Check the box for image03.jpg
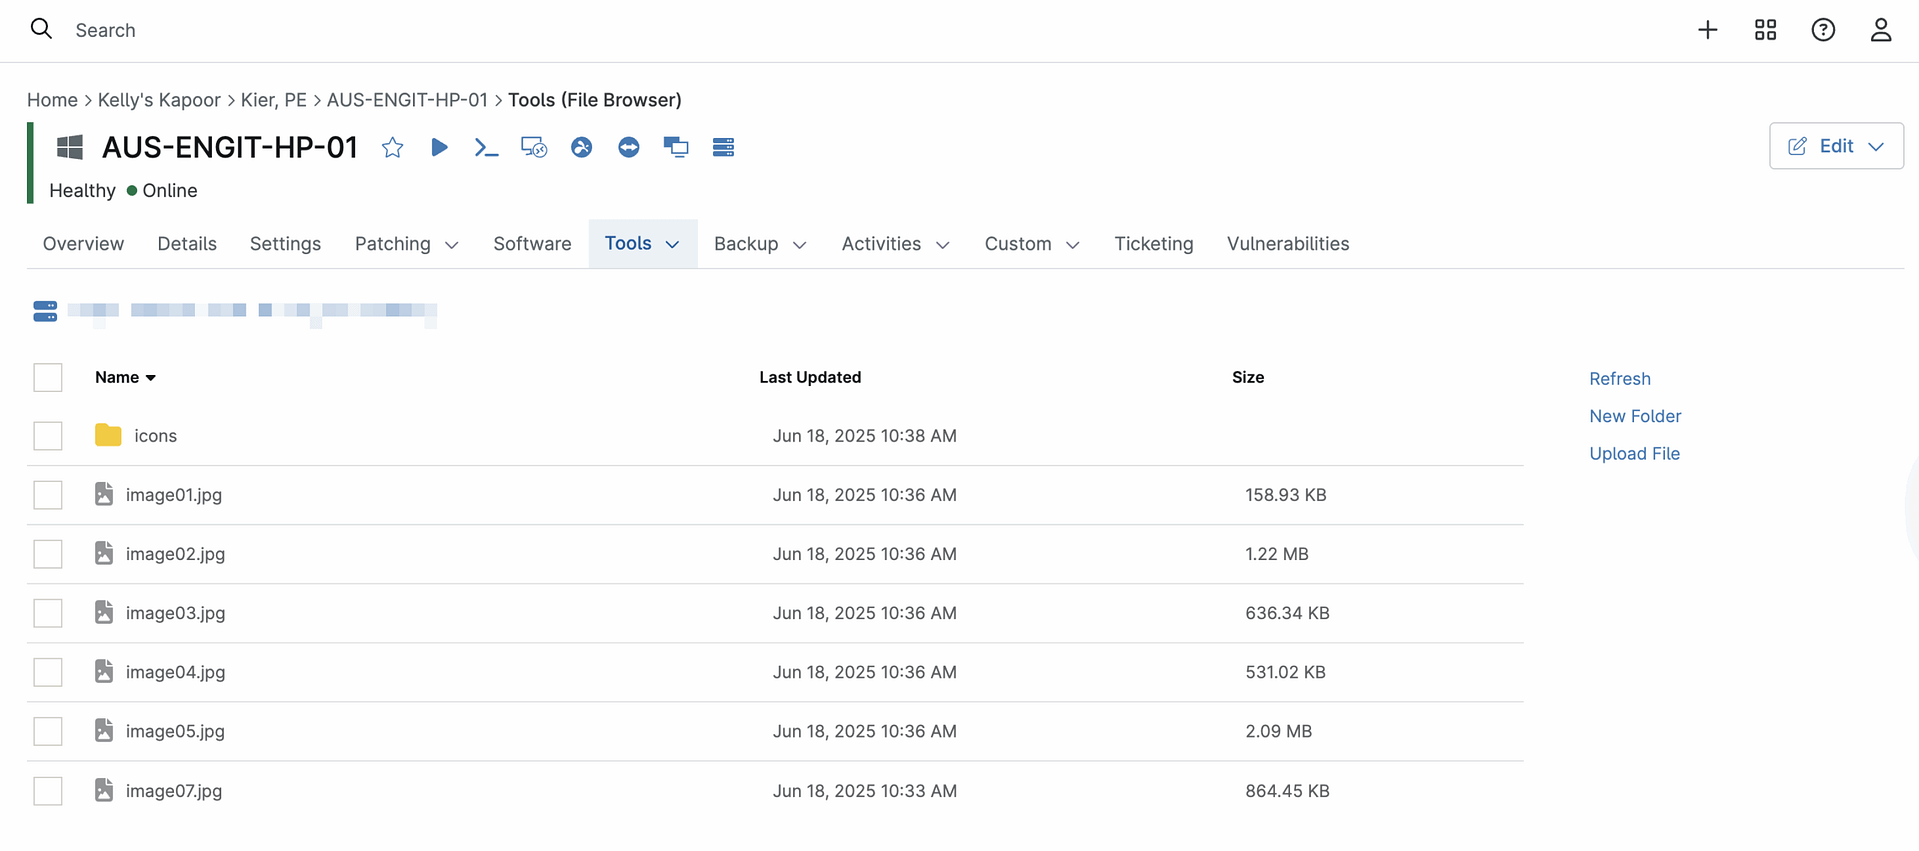Viewport: 1919px width, 851px height. [48, 613]
